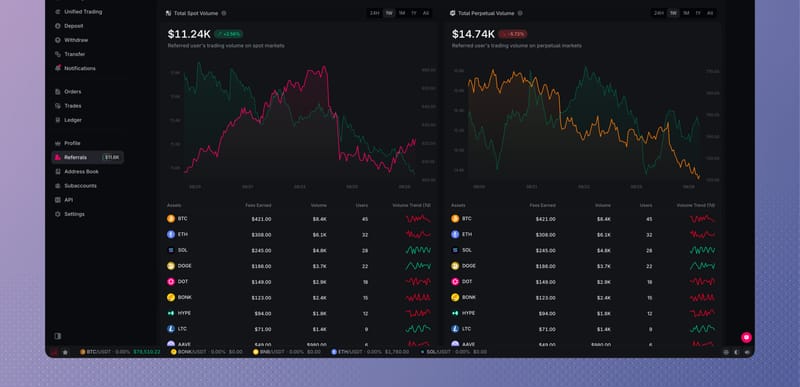Click the DOGE coin icon in spot table
The width and height of the screenshot is (800, 387).
tap(171, 266)
